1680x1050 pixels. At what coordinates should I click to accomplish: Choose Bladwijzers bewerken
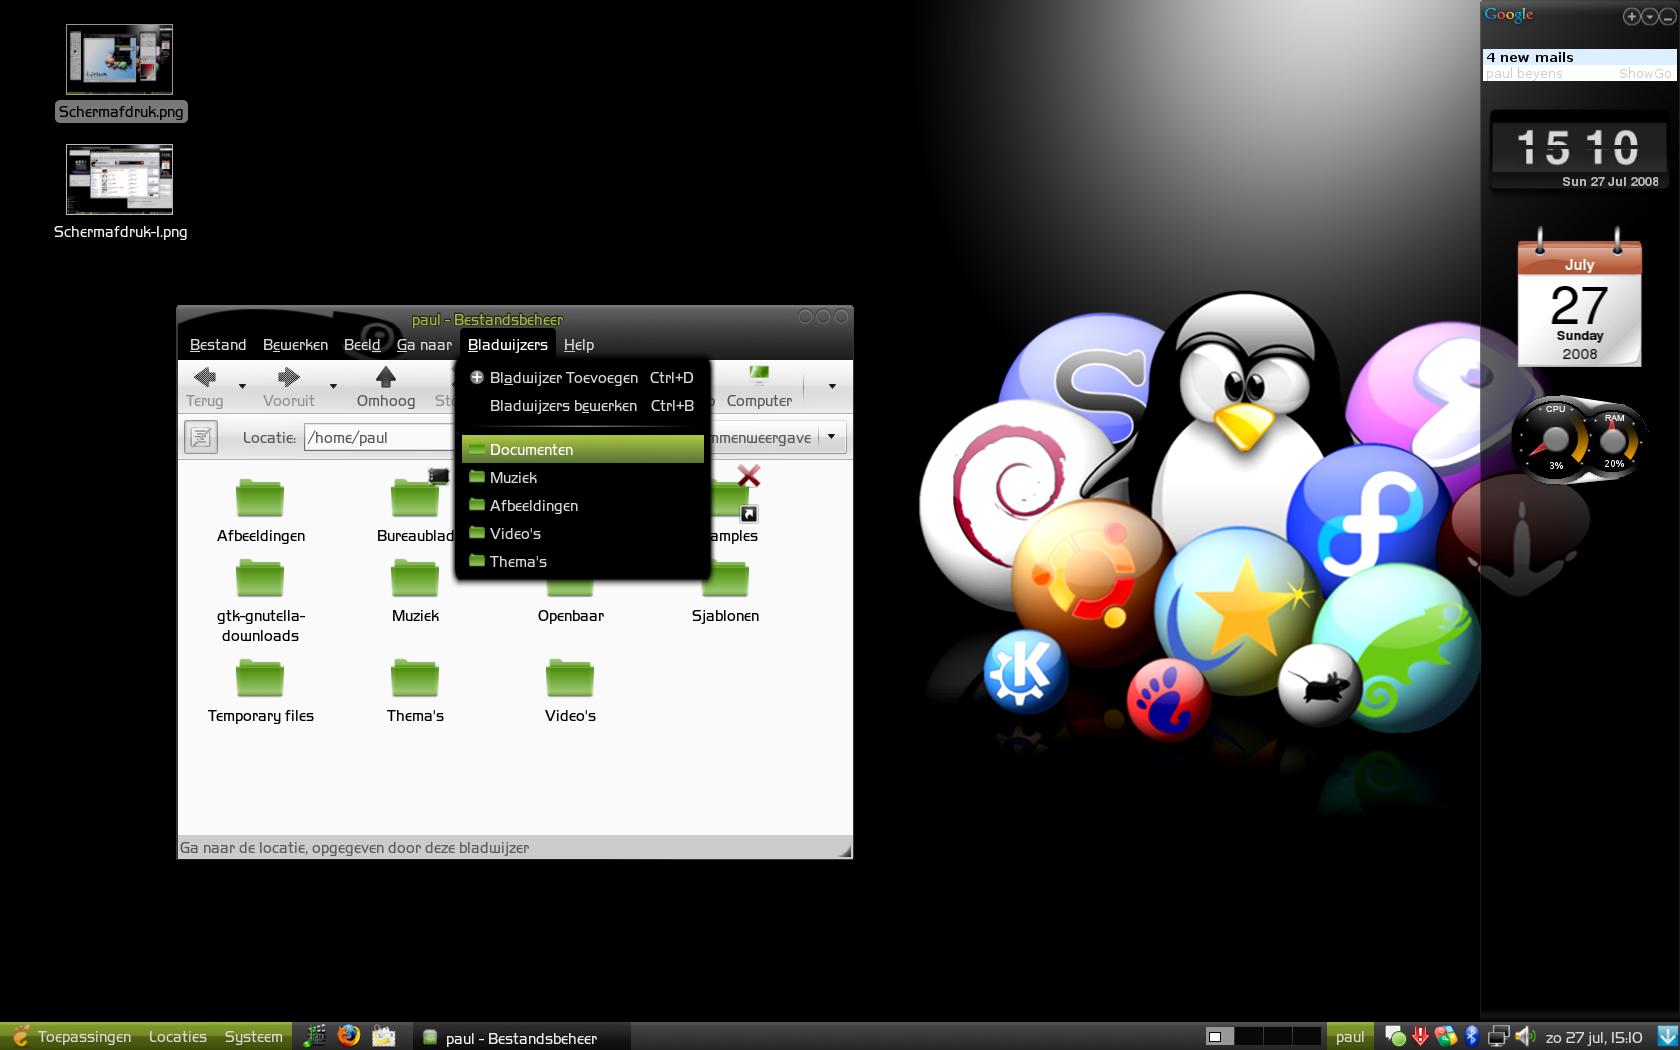pyautogui.click(x=583, y=406)
